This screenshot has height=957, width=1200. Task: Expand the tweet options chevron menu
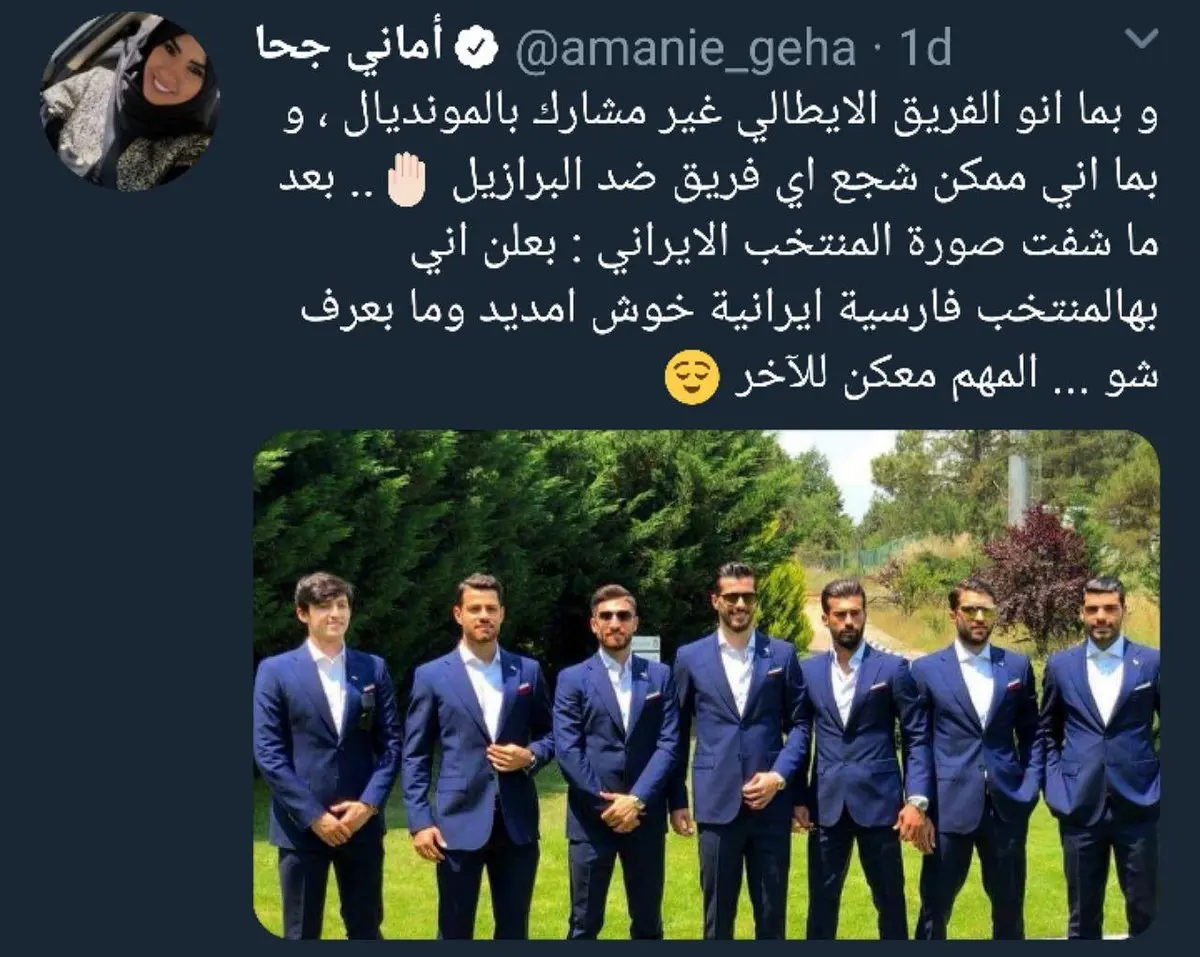pos(1141,39)
